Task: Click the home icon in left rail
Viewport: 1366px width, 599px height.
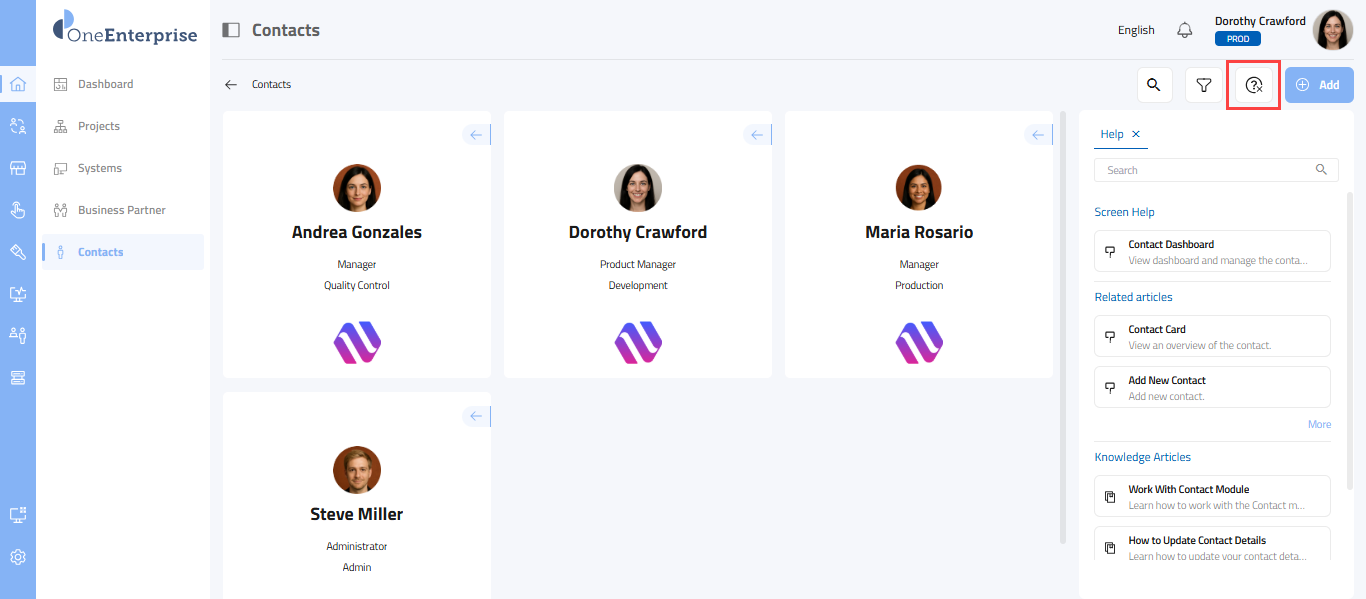Action: tap(18, 84)
